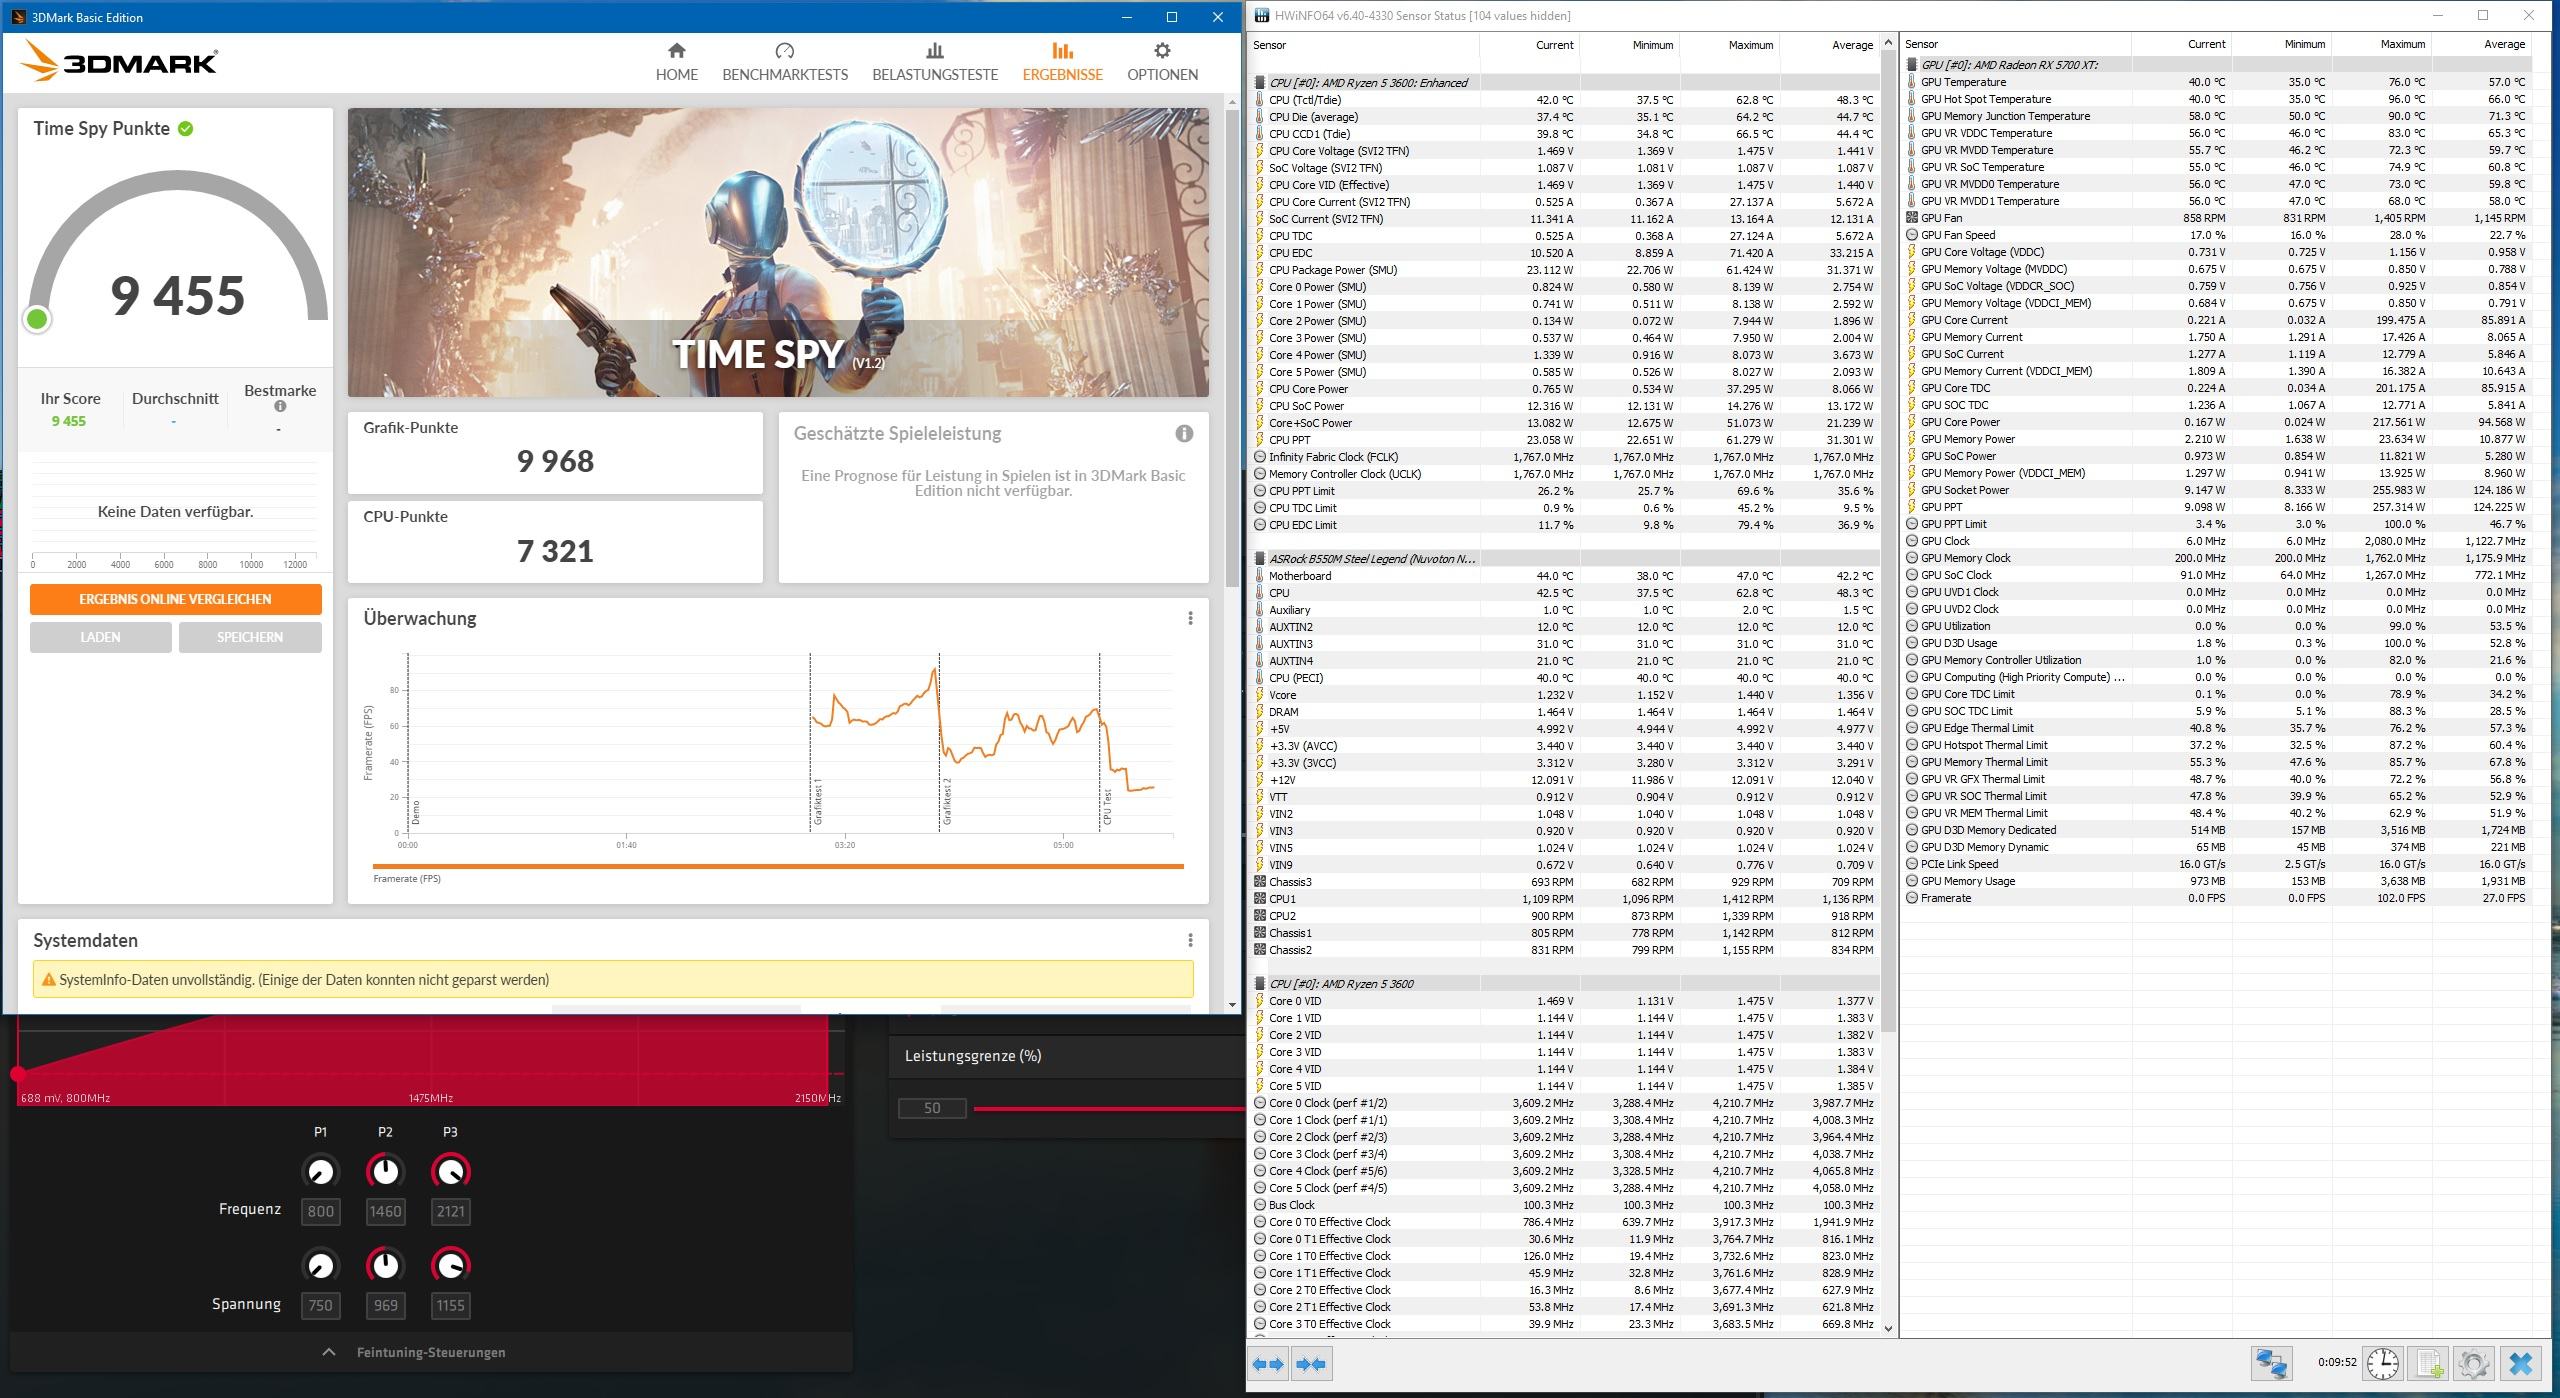
Task: Open the three-dot menu in Systemdaten panel
Action: coord(1190,940)
